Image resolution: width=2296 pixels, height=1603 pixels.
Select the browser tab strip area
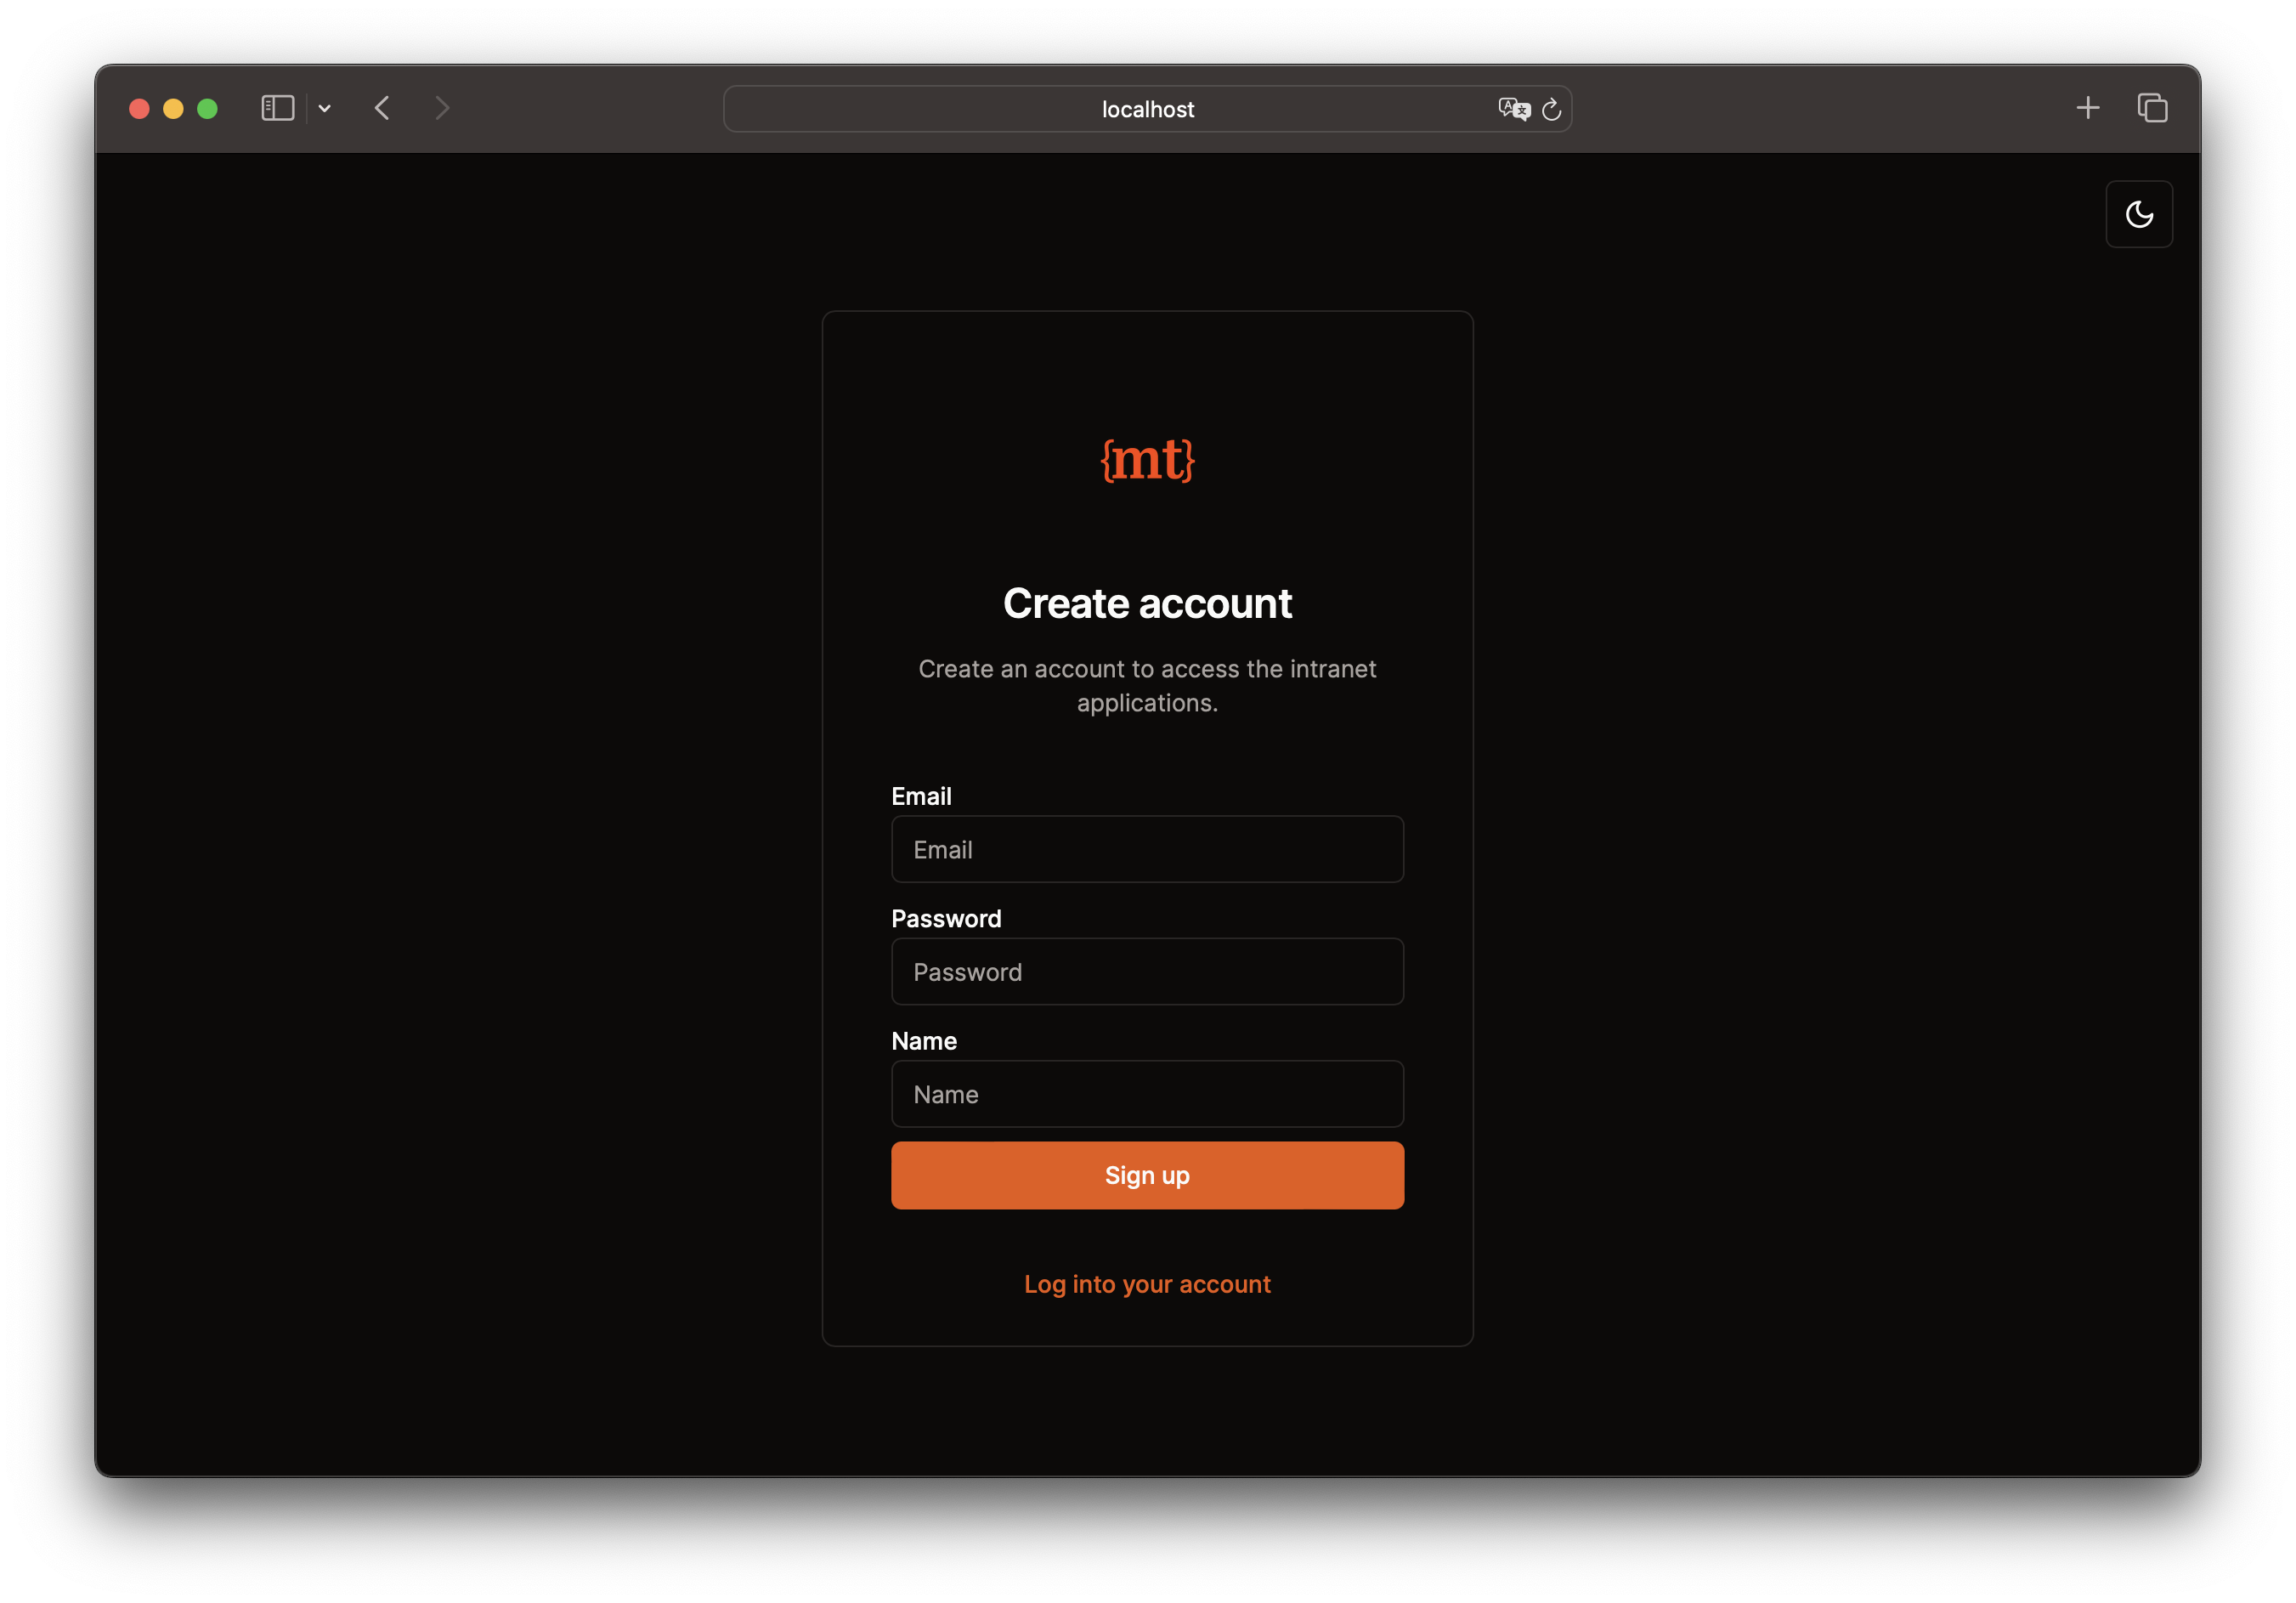click(x=1148, y=108)
